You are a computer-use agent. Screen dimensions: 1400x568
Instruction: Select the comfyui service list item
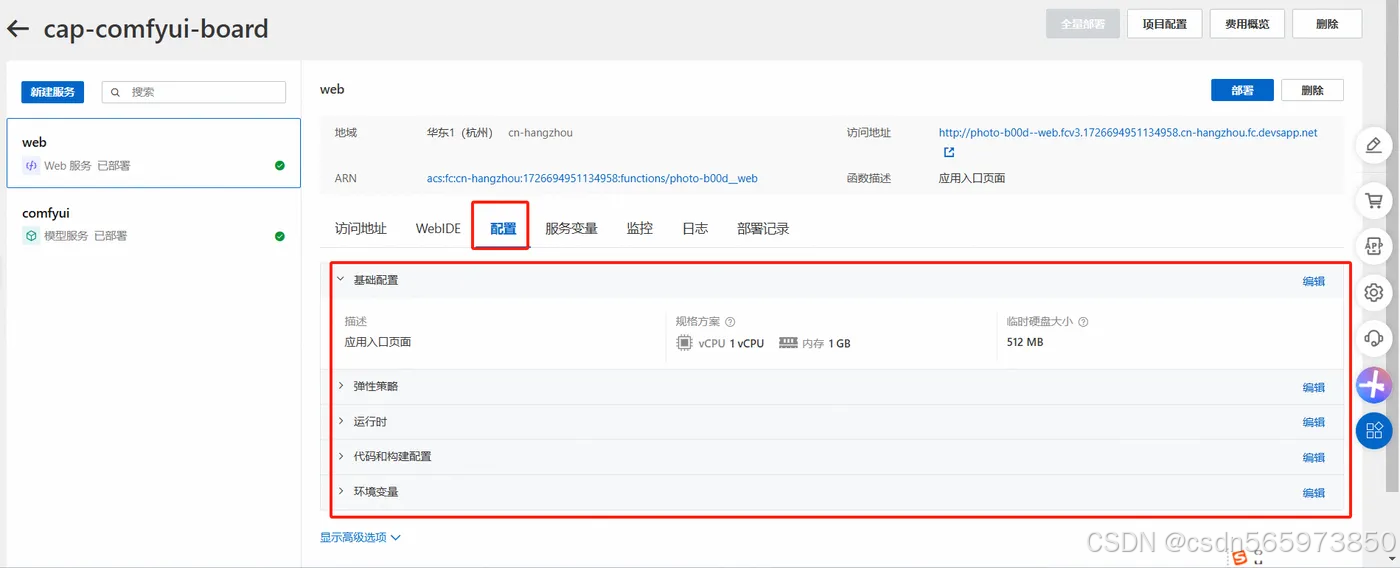154,224
